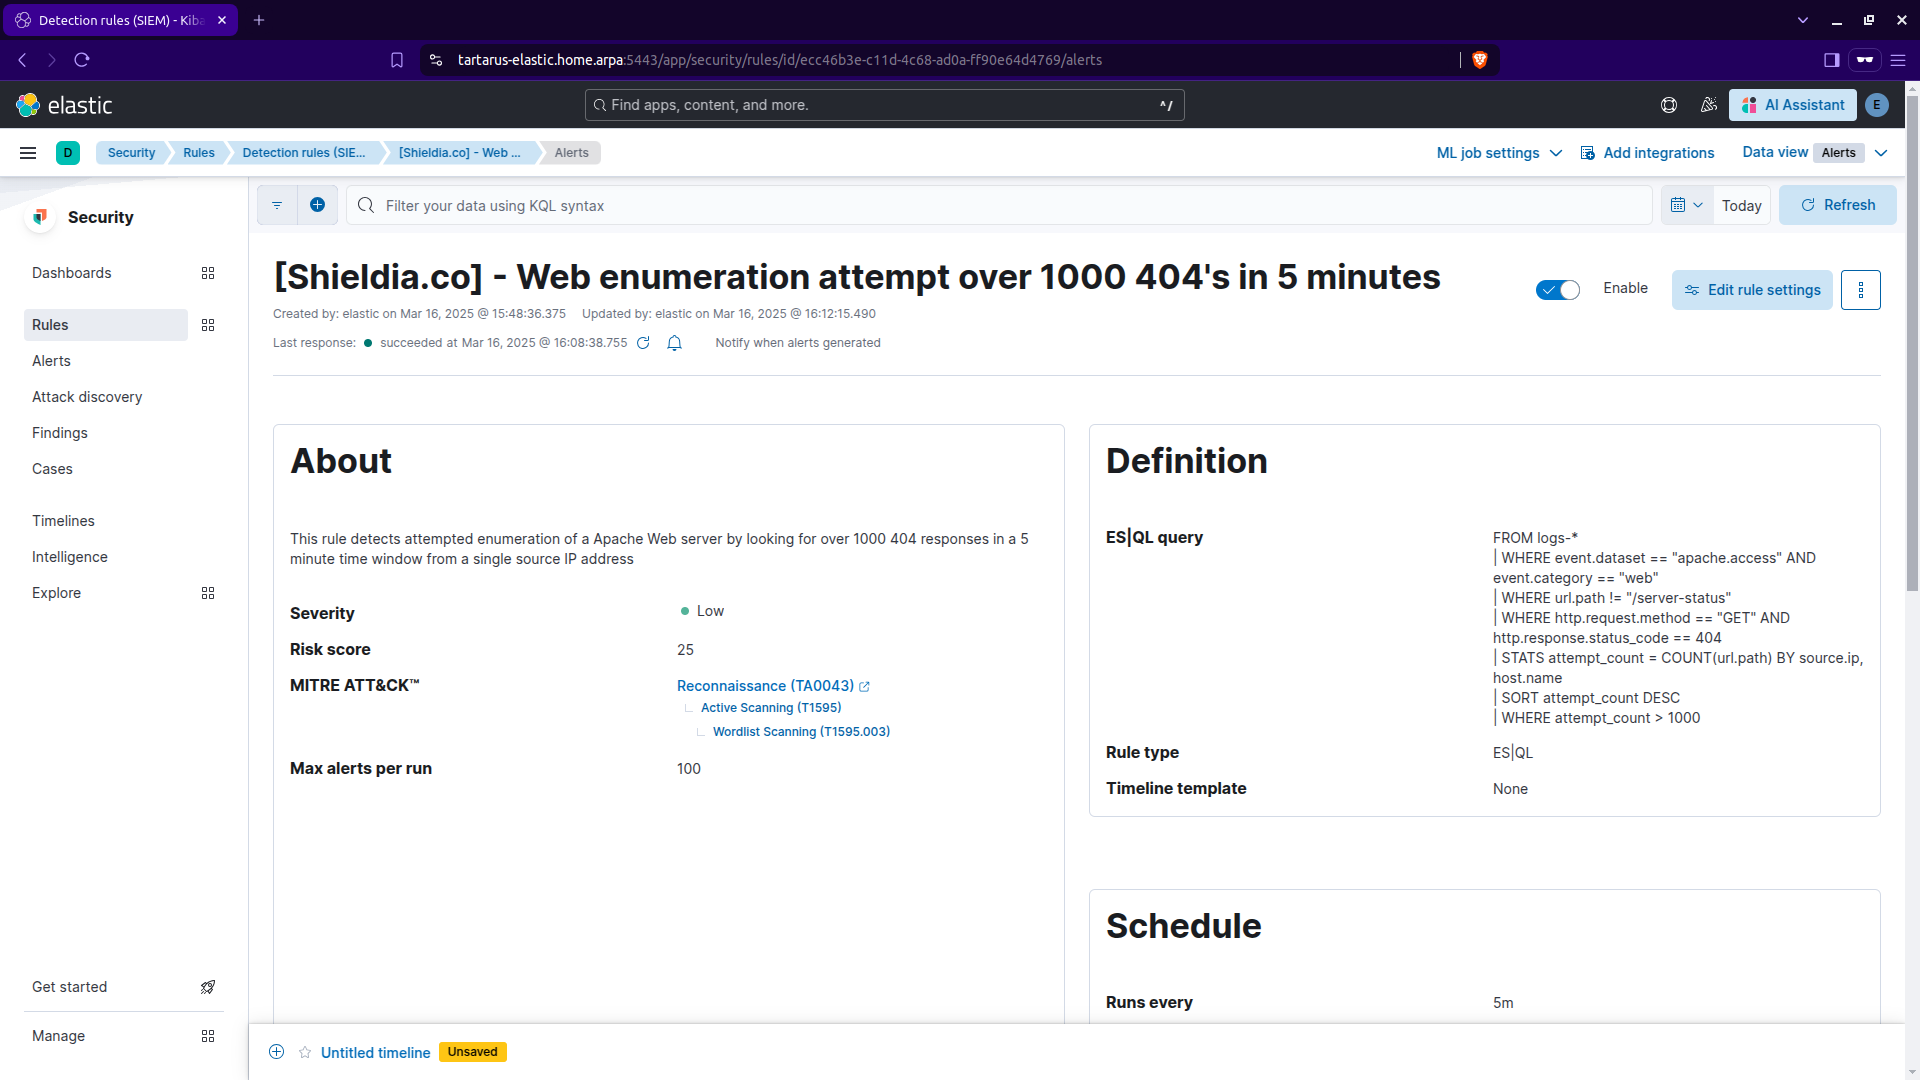Click the notification bell icon
1920x1080 pixels.
pyautogui.click(x=675, y=343)
